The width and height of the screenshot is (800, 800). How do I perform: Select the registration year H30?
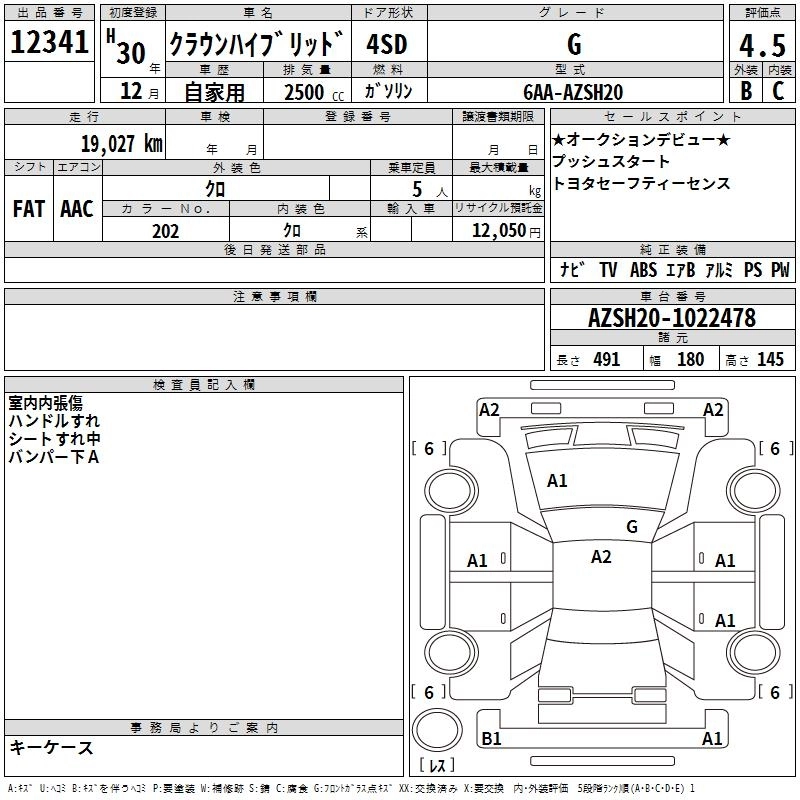127,47
